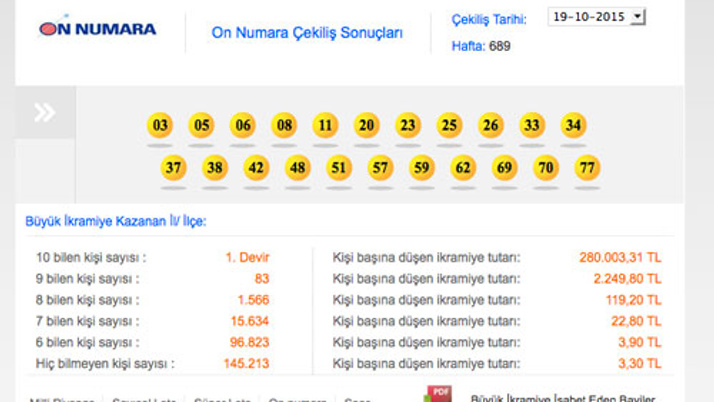Screen dimensions: 714x402
Task: Click the dropdown arrow beside 19-10-2015
Action: point(638,17)
